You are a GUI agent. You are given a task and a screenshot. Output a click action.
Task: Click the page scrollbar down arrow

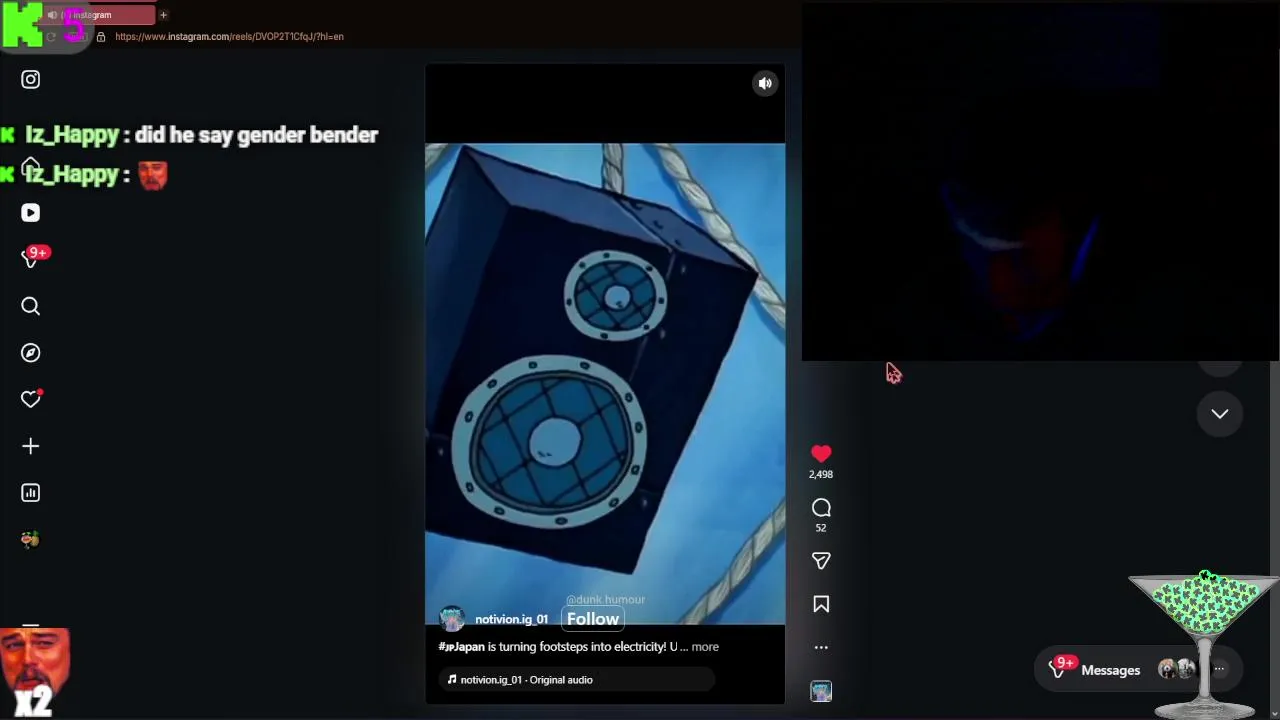coord(1274,713)
